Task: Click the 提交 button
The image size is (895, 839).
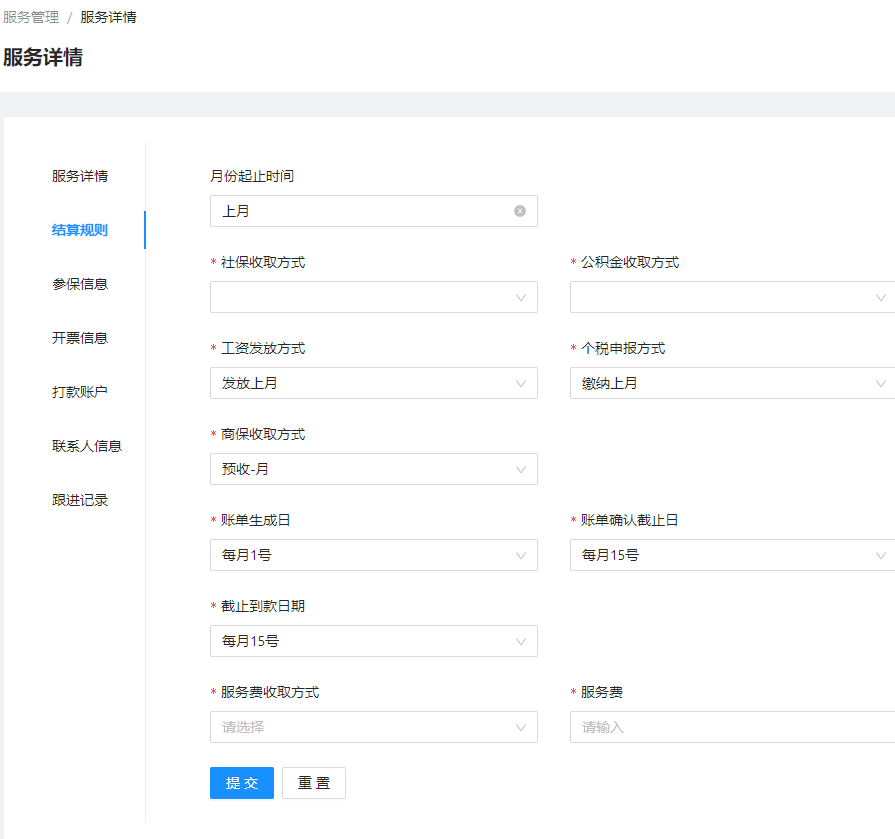Action: click(242, 783)
